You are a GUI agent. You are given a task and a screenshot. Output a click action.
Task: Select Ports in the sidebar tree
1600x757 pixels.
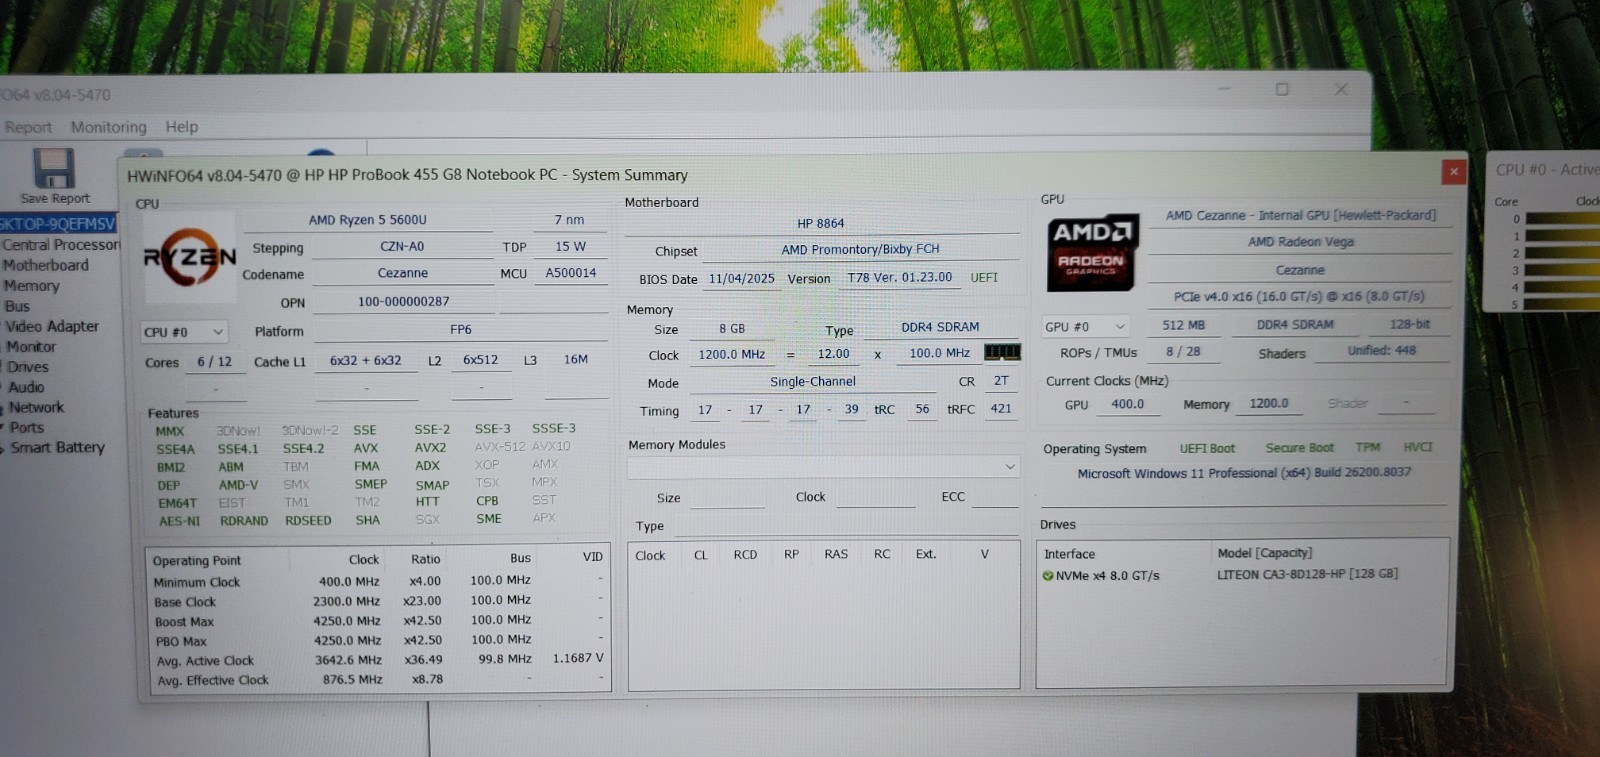coord(27,427)
